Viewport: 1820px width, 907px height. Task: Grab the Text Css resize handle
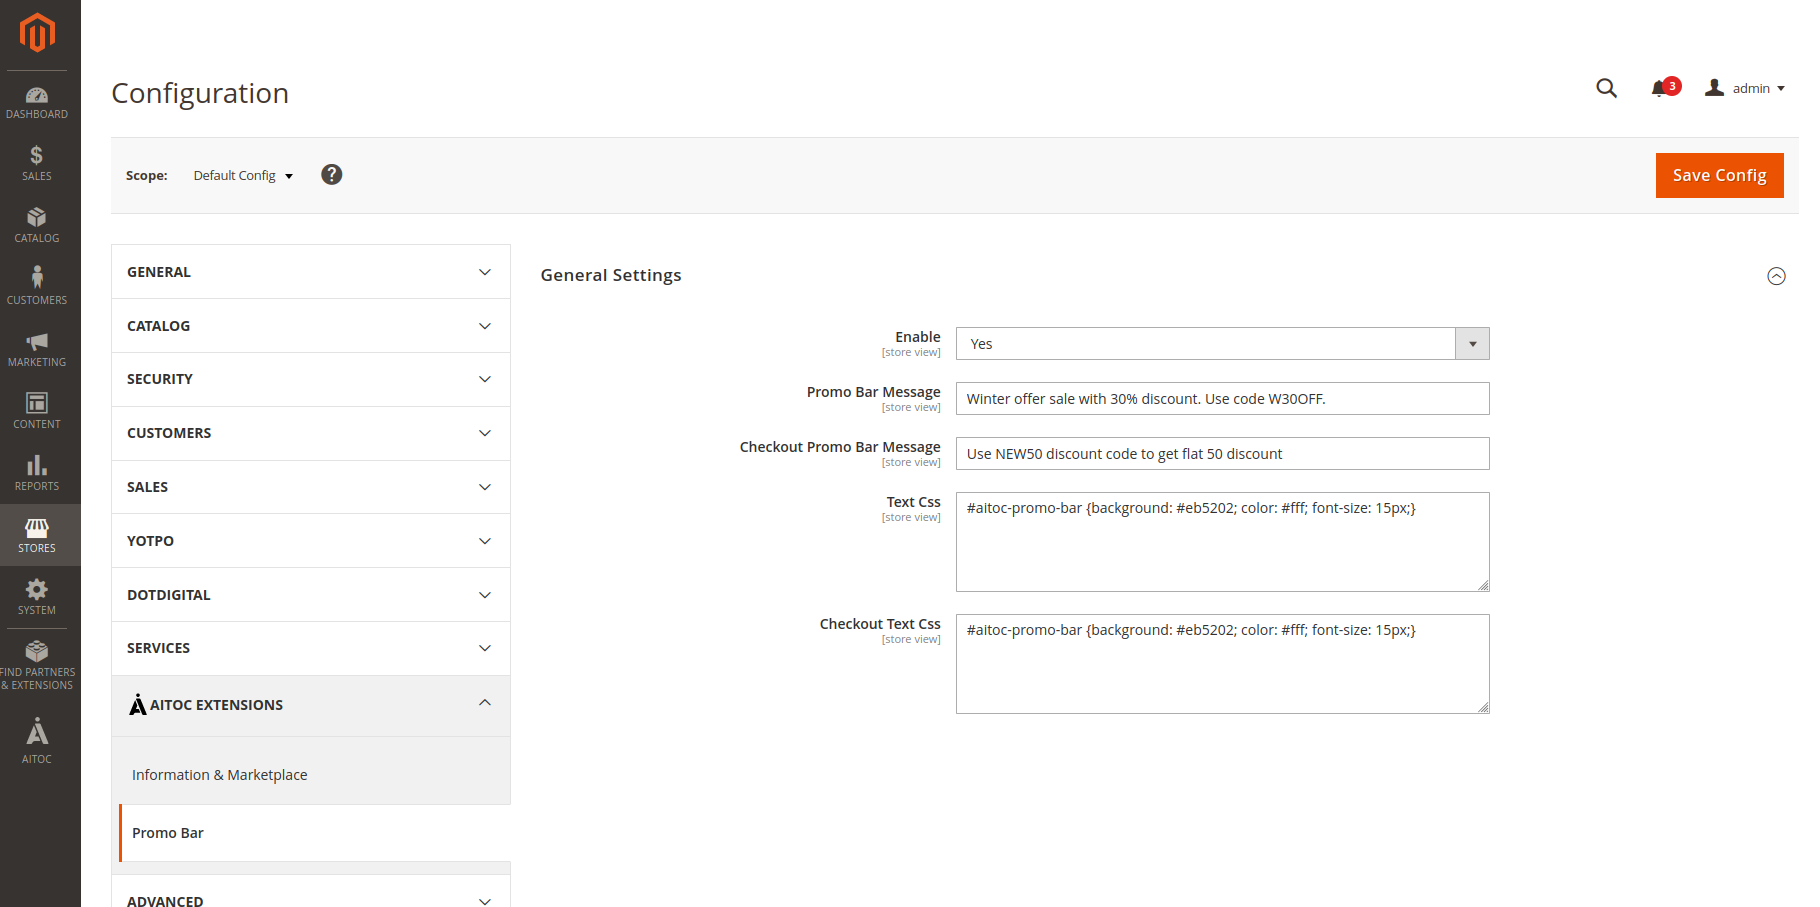point(1483,585)
